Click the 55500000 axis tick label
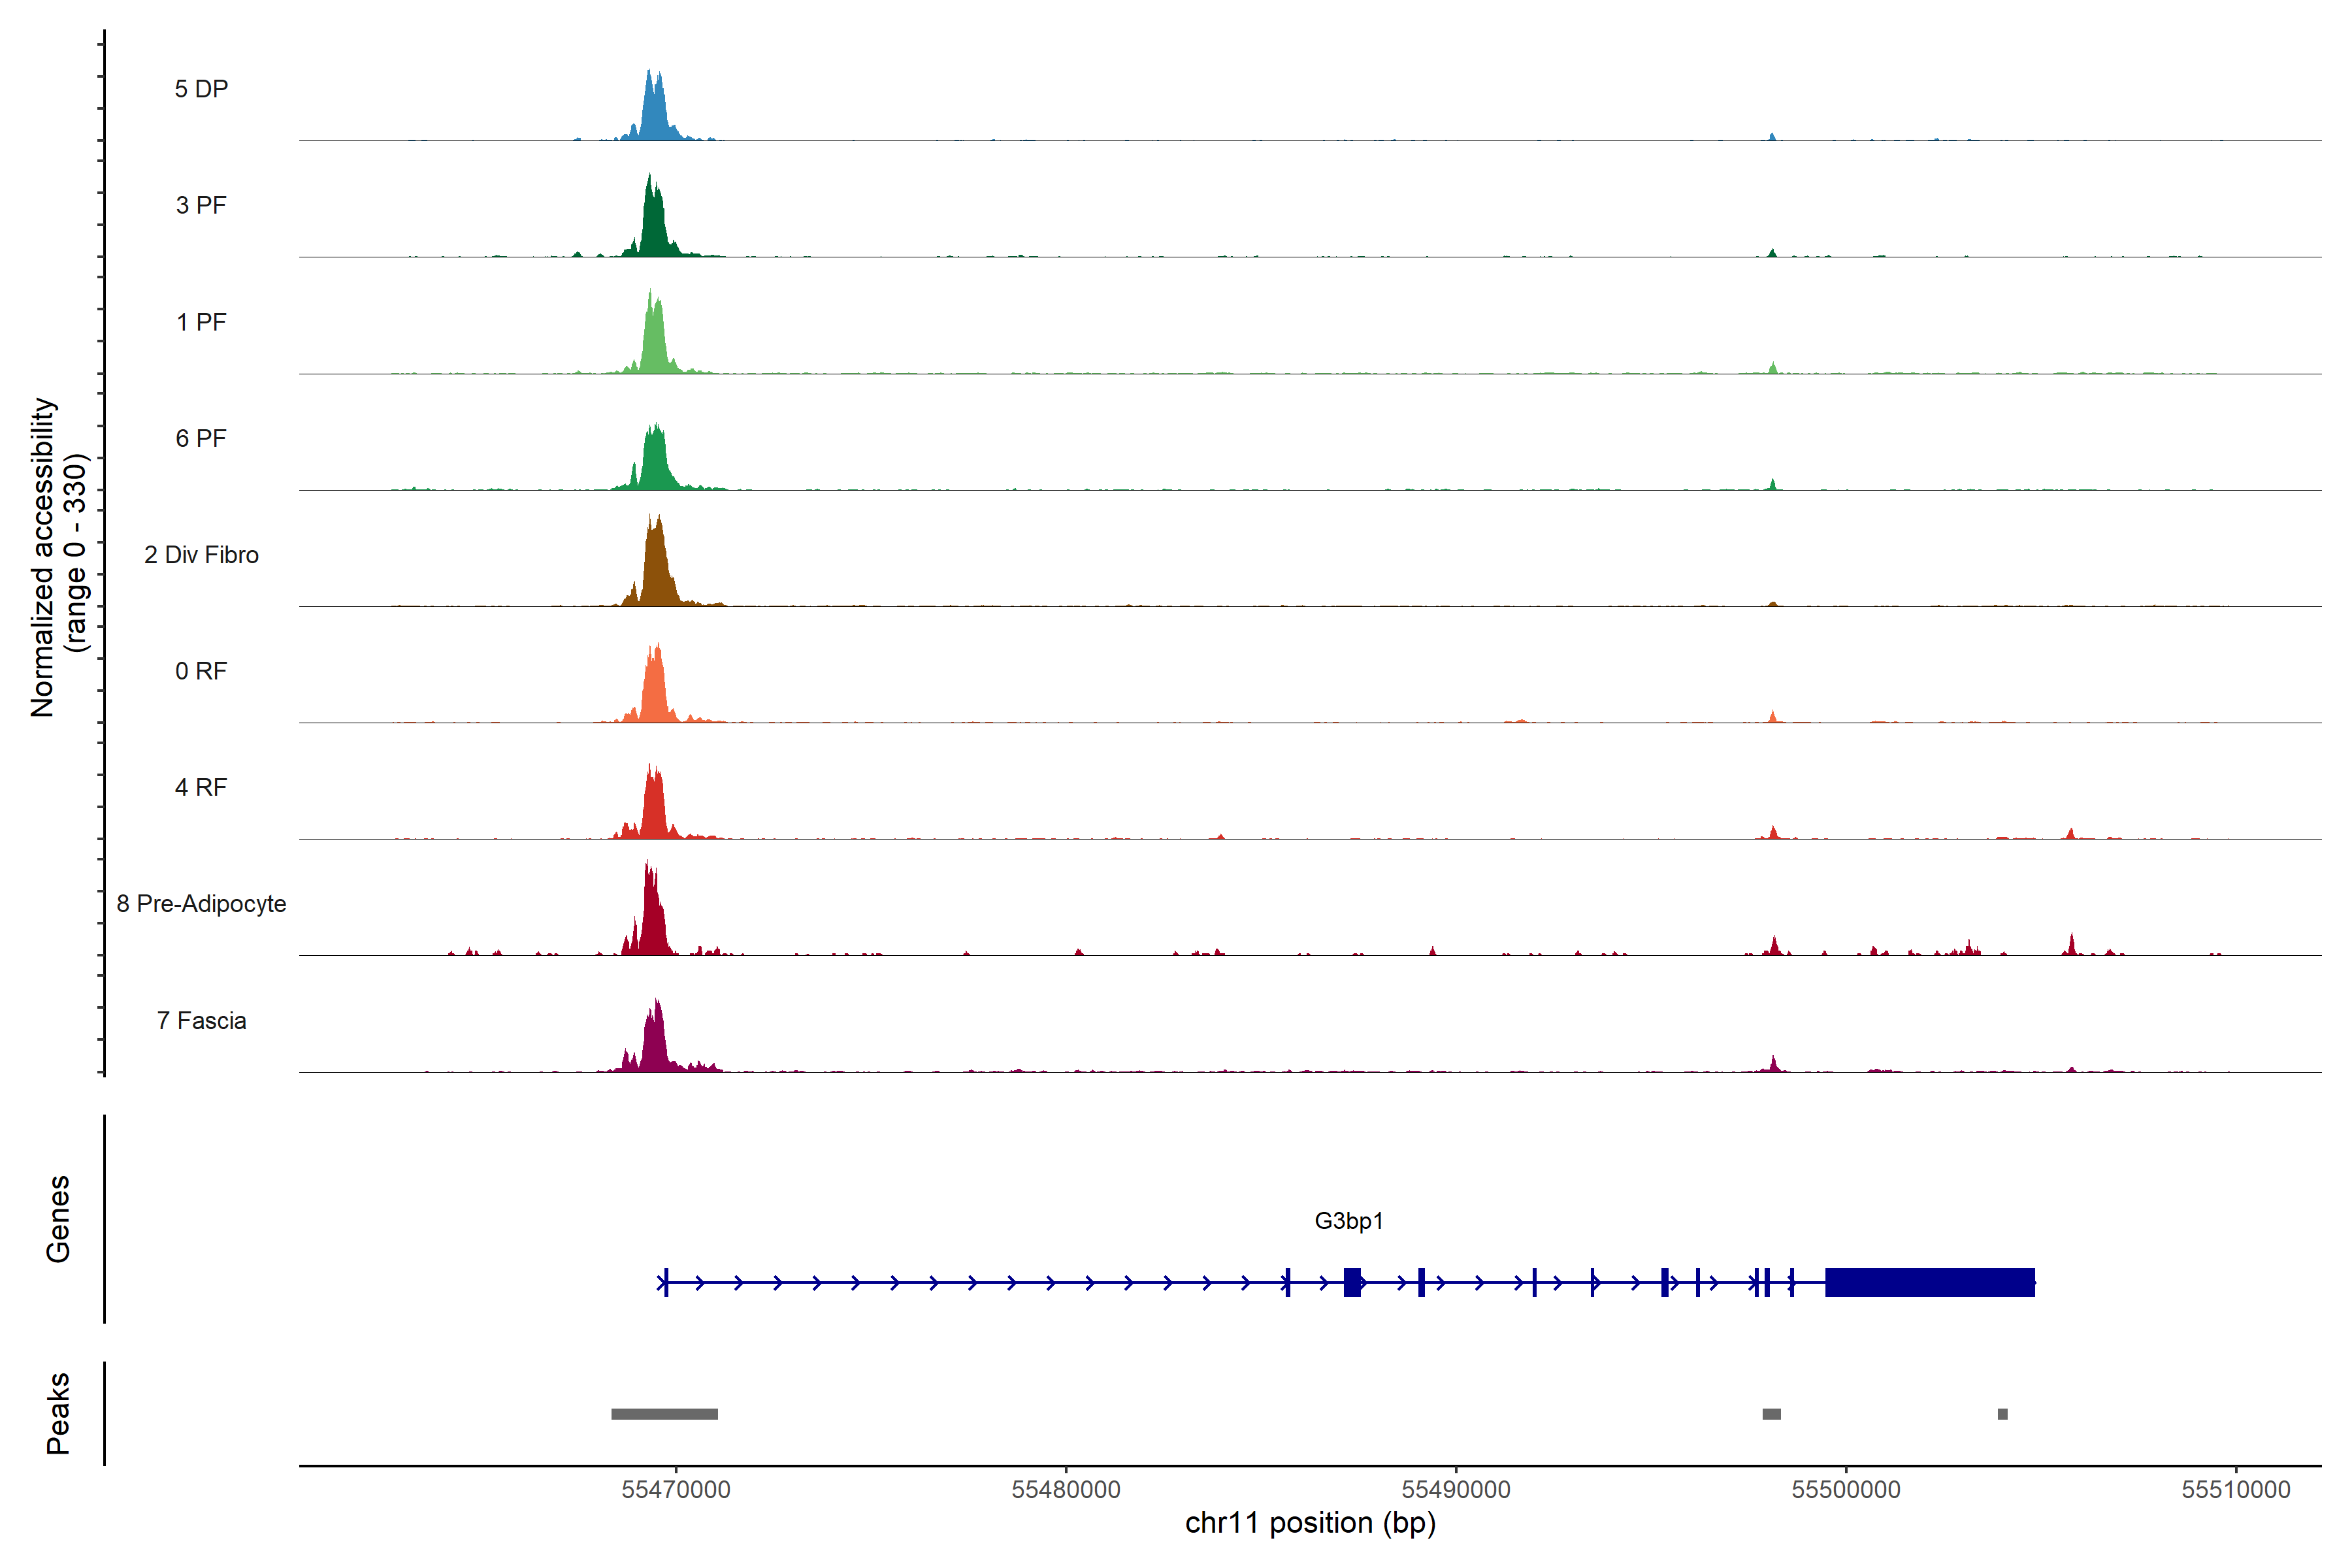This screenshot has height=1568, width=2352. 1846,1490
